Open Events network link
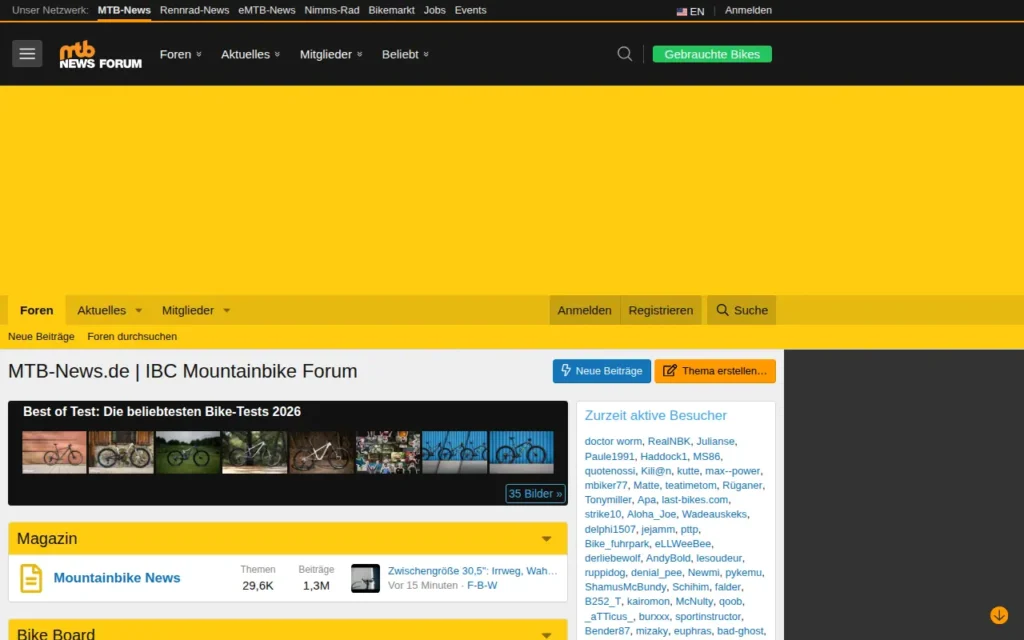 click(470, 10)
